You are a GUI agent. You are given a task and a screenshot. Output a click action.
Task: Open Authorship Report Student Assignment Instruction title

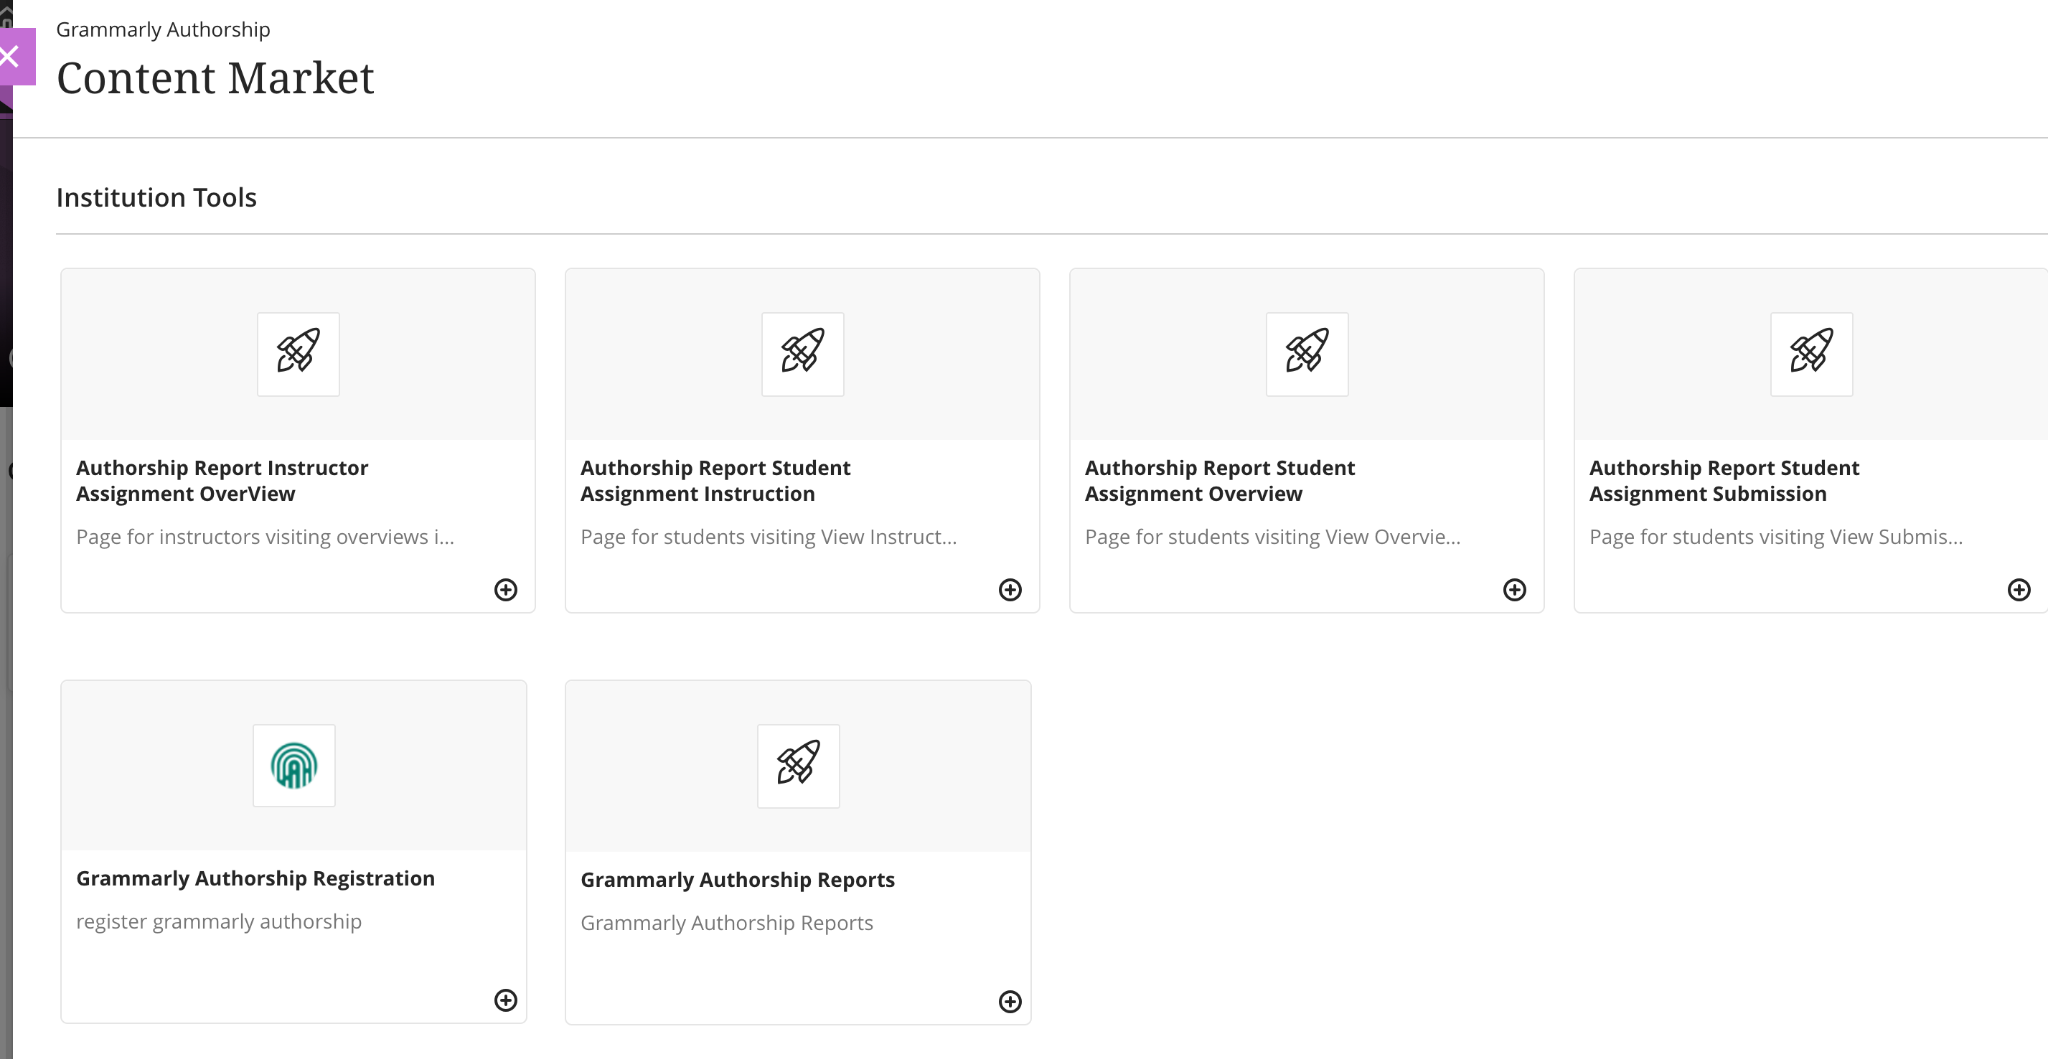click(715, 481)
